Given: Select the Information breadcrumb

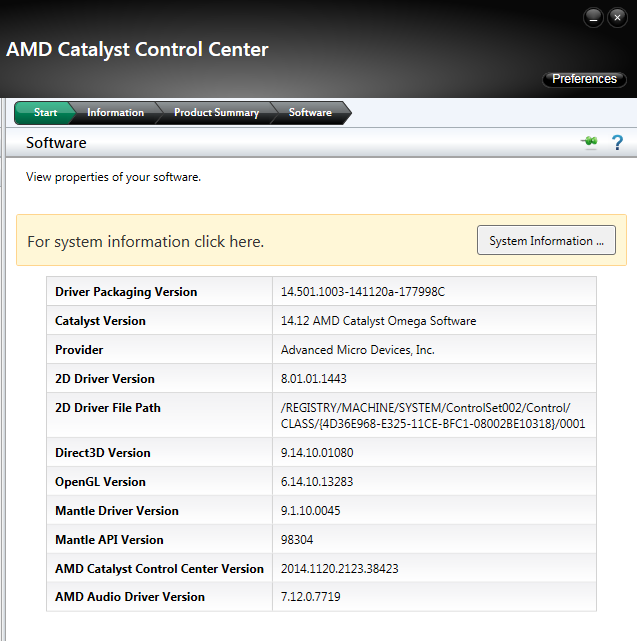Looking at the screenshot, I should click(115, 112).
